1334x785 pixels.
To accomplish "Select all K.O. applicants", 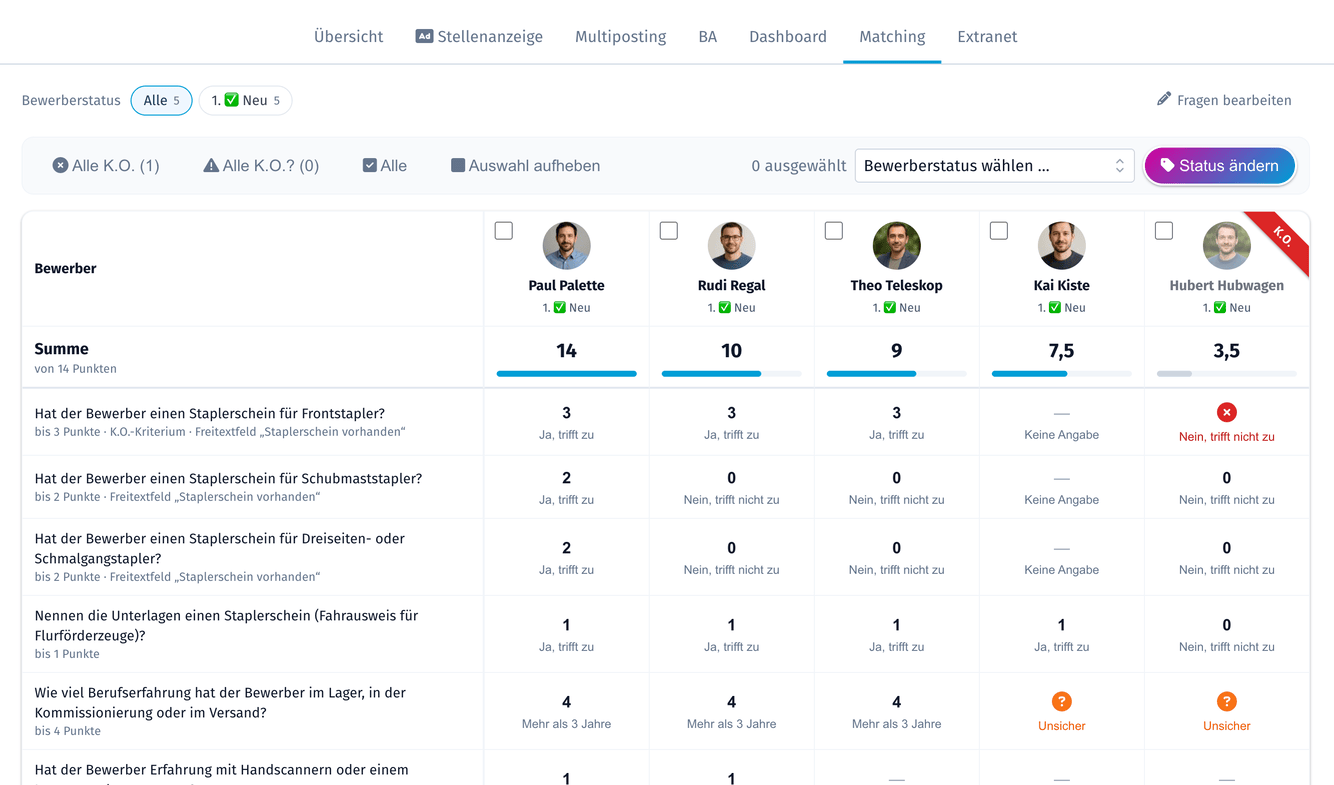I will tap(106, 165).
